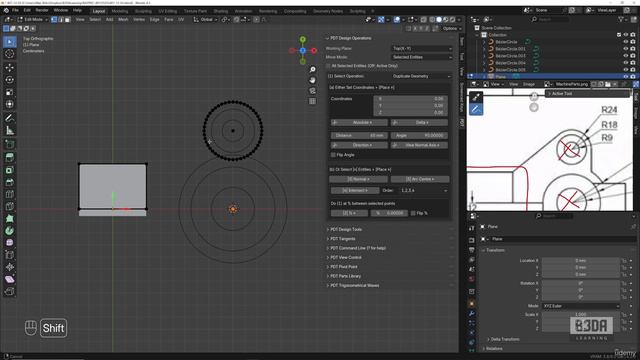Select the Rip Region tool

click(x=9, y=291)
